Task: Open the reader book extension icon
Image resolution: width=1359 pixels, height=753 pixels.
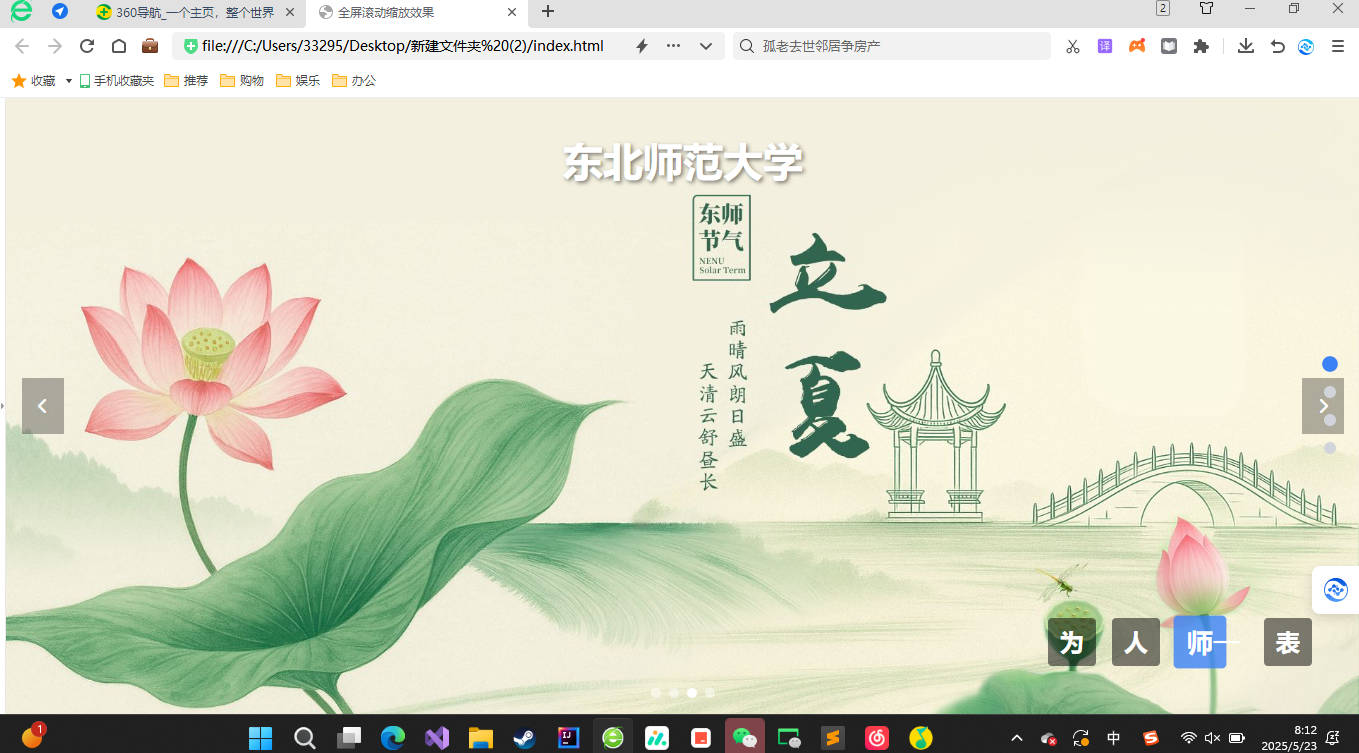Action: point(1169,46)
